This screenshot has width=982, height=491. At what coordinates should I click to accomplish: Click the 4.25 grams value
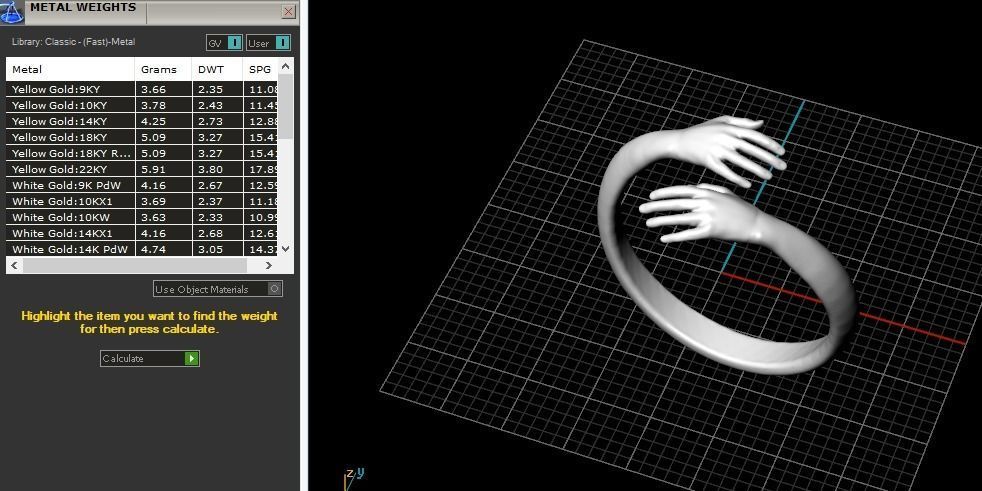point(153,121)
